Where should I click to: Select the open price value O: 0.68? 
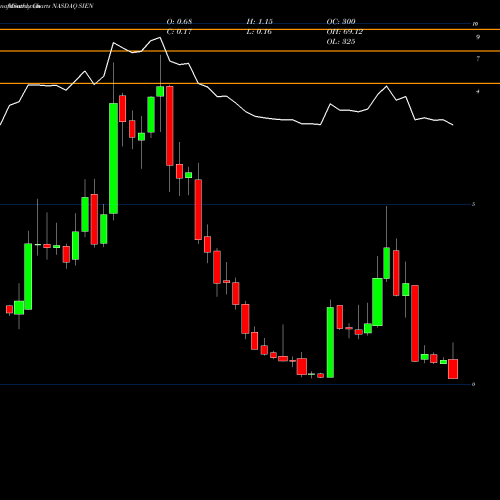pos(179,21)
